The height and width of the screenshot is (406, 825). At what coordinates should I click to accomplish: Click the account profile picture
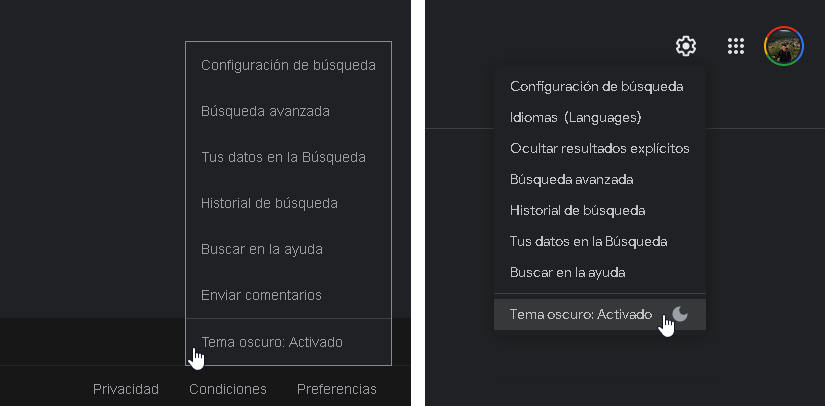(x=783, y=46)
